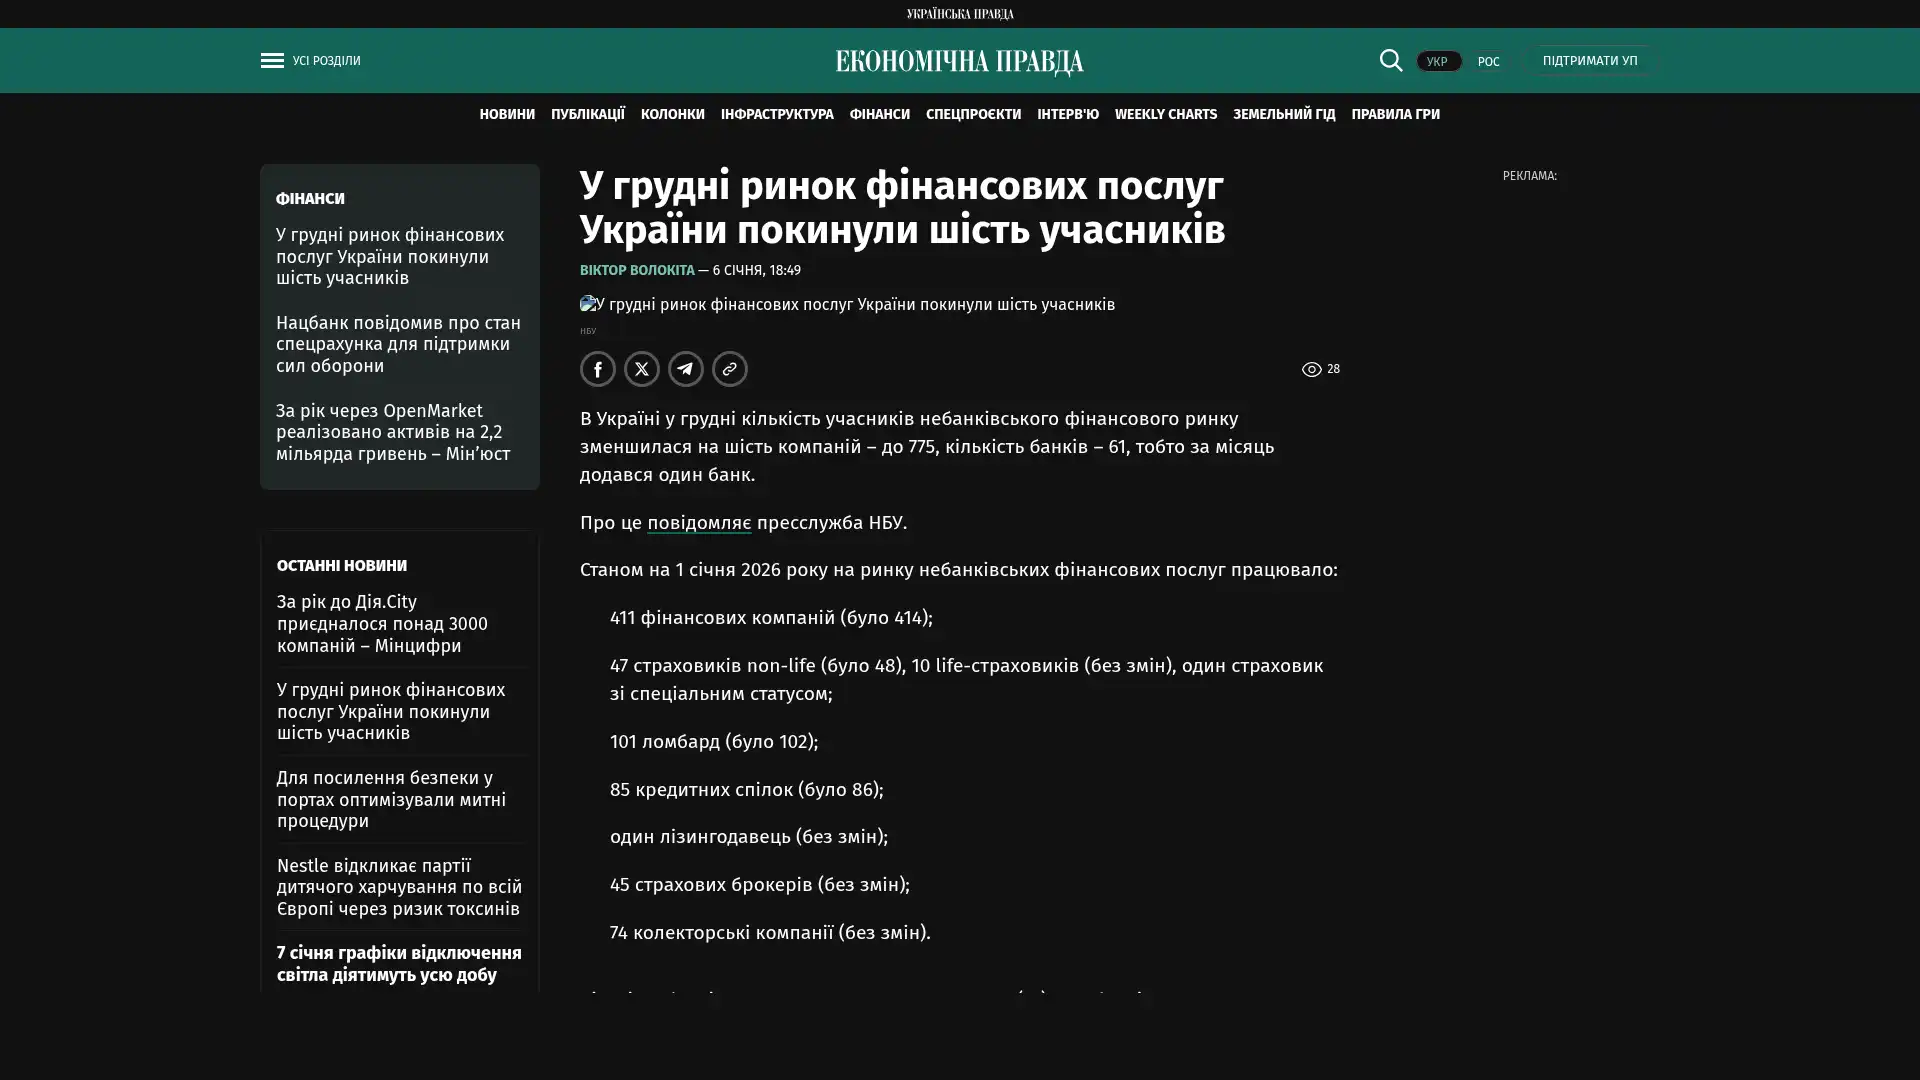This screenshot has width=1920, height=1080.
Task: Switch language to УКР
Action: (1437, 62)
